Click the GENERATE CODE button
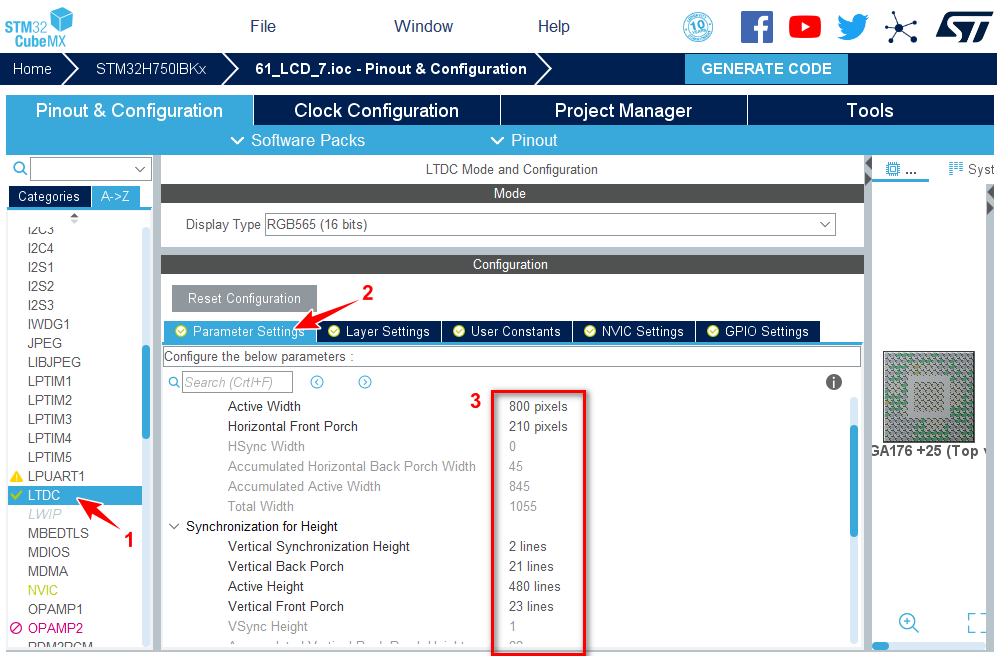 tap(766, 69)
